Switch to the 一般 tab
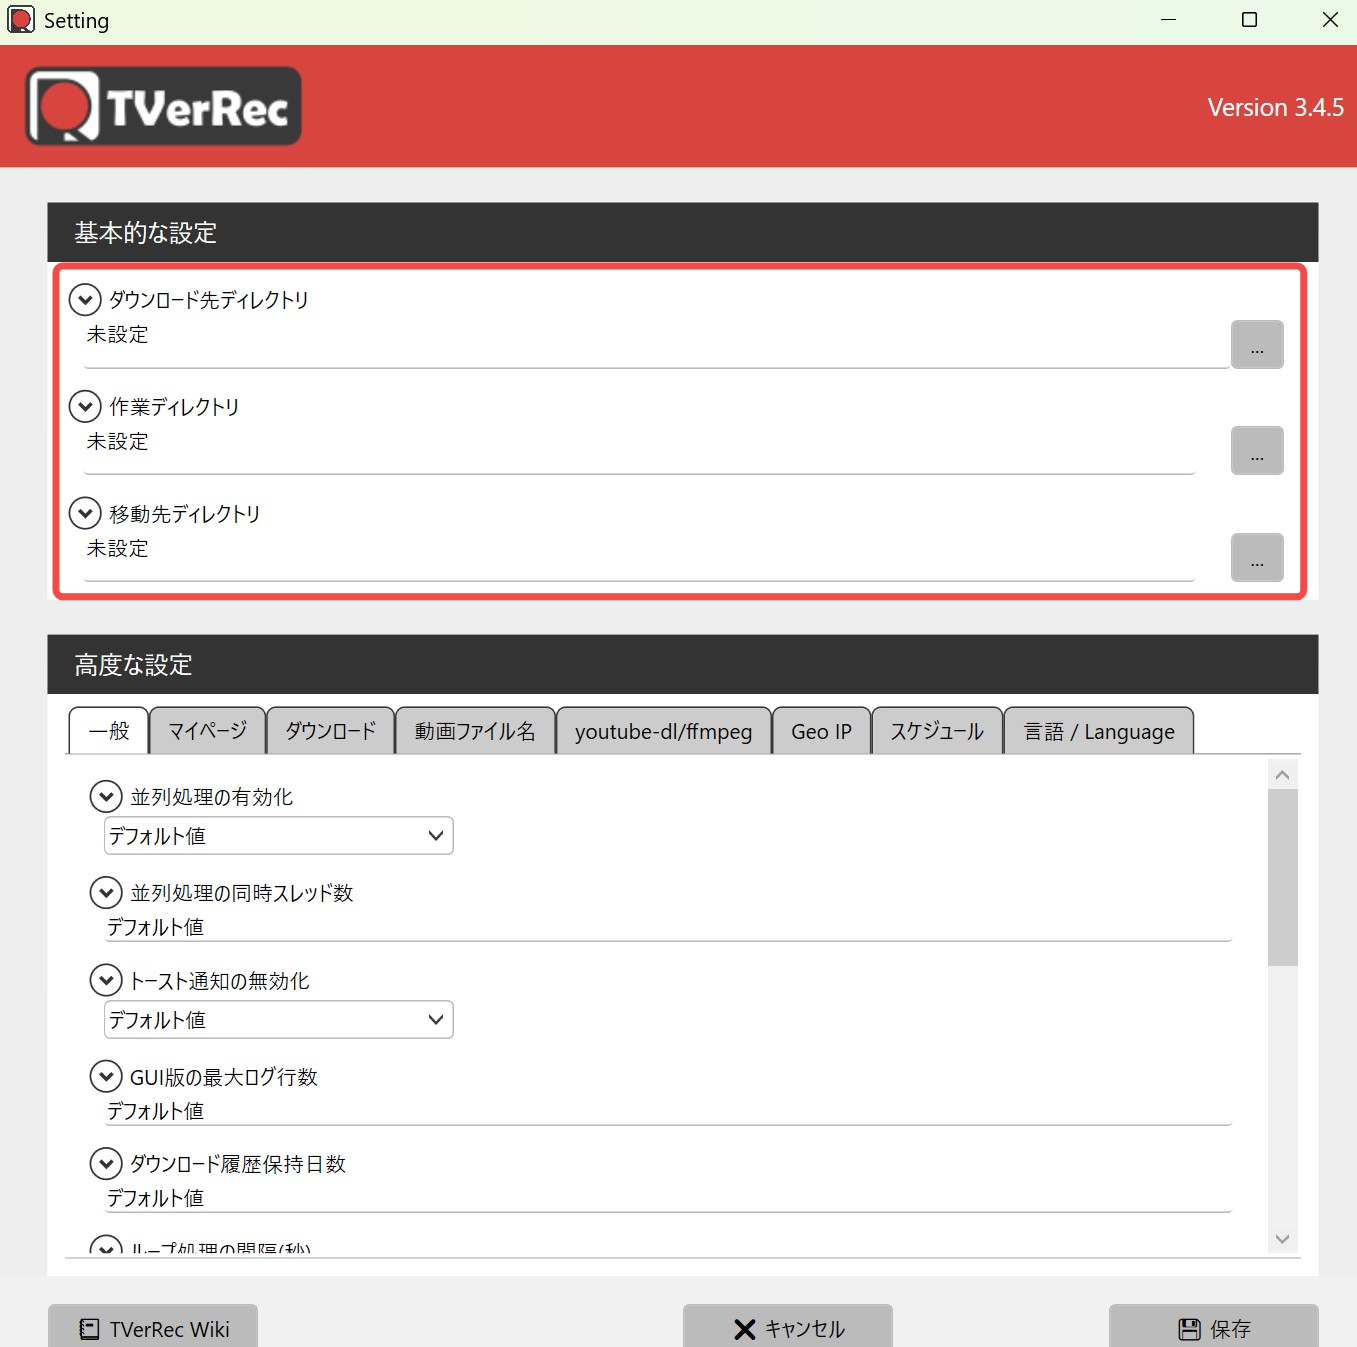Image resolution: width=1357 pixels, height=1347 pixels. point(109,731)
